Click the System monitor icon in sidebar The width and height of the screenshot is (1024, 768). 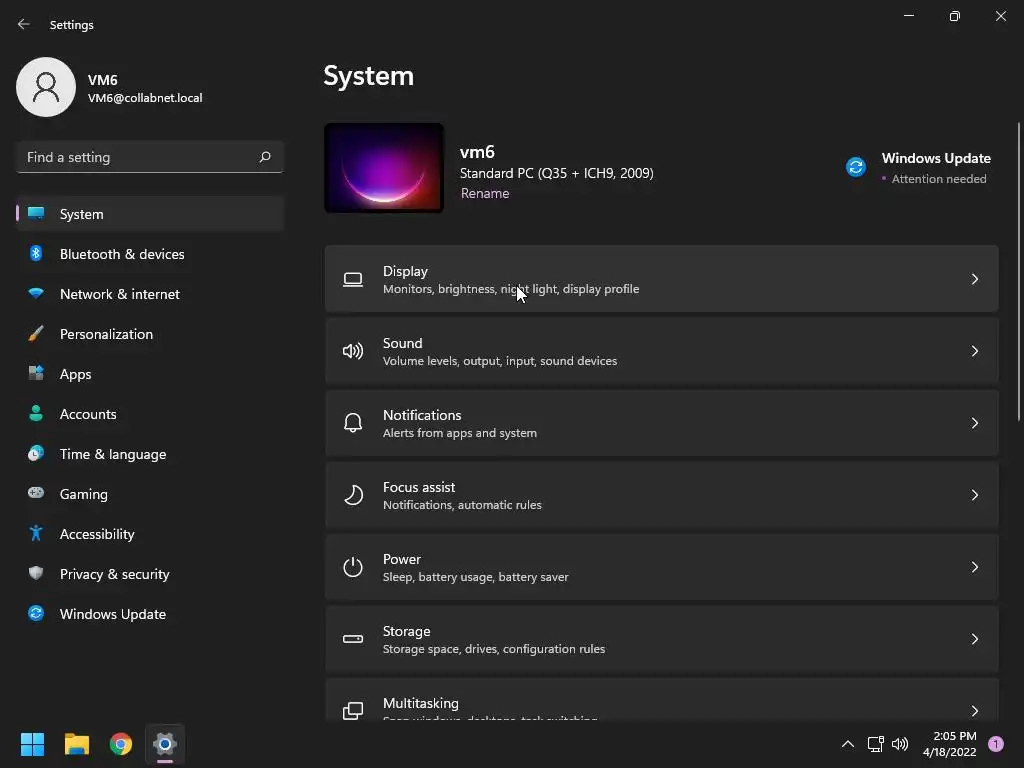click(x=36, y=214)
